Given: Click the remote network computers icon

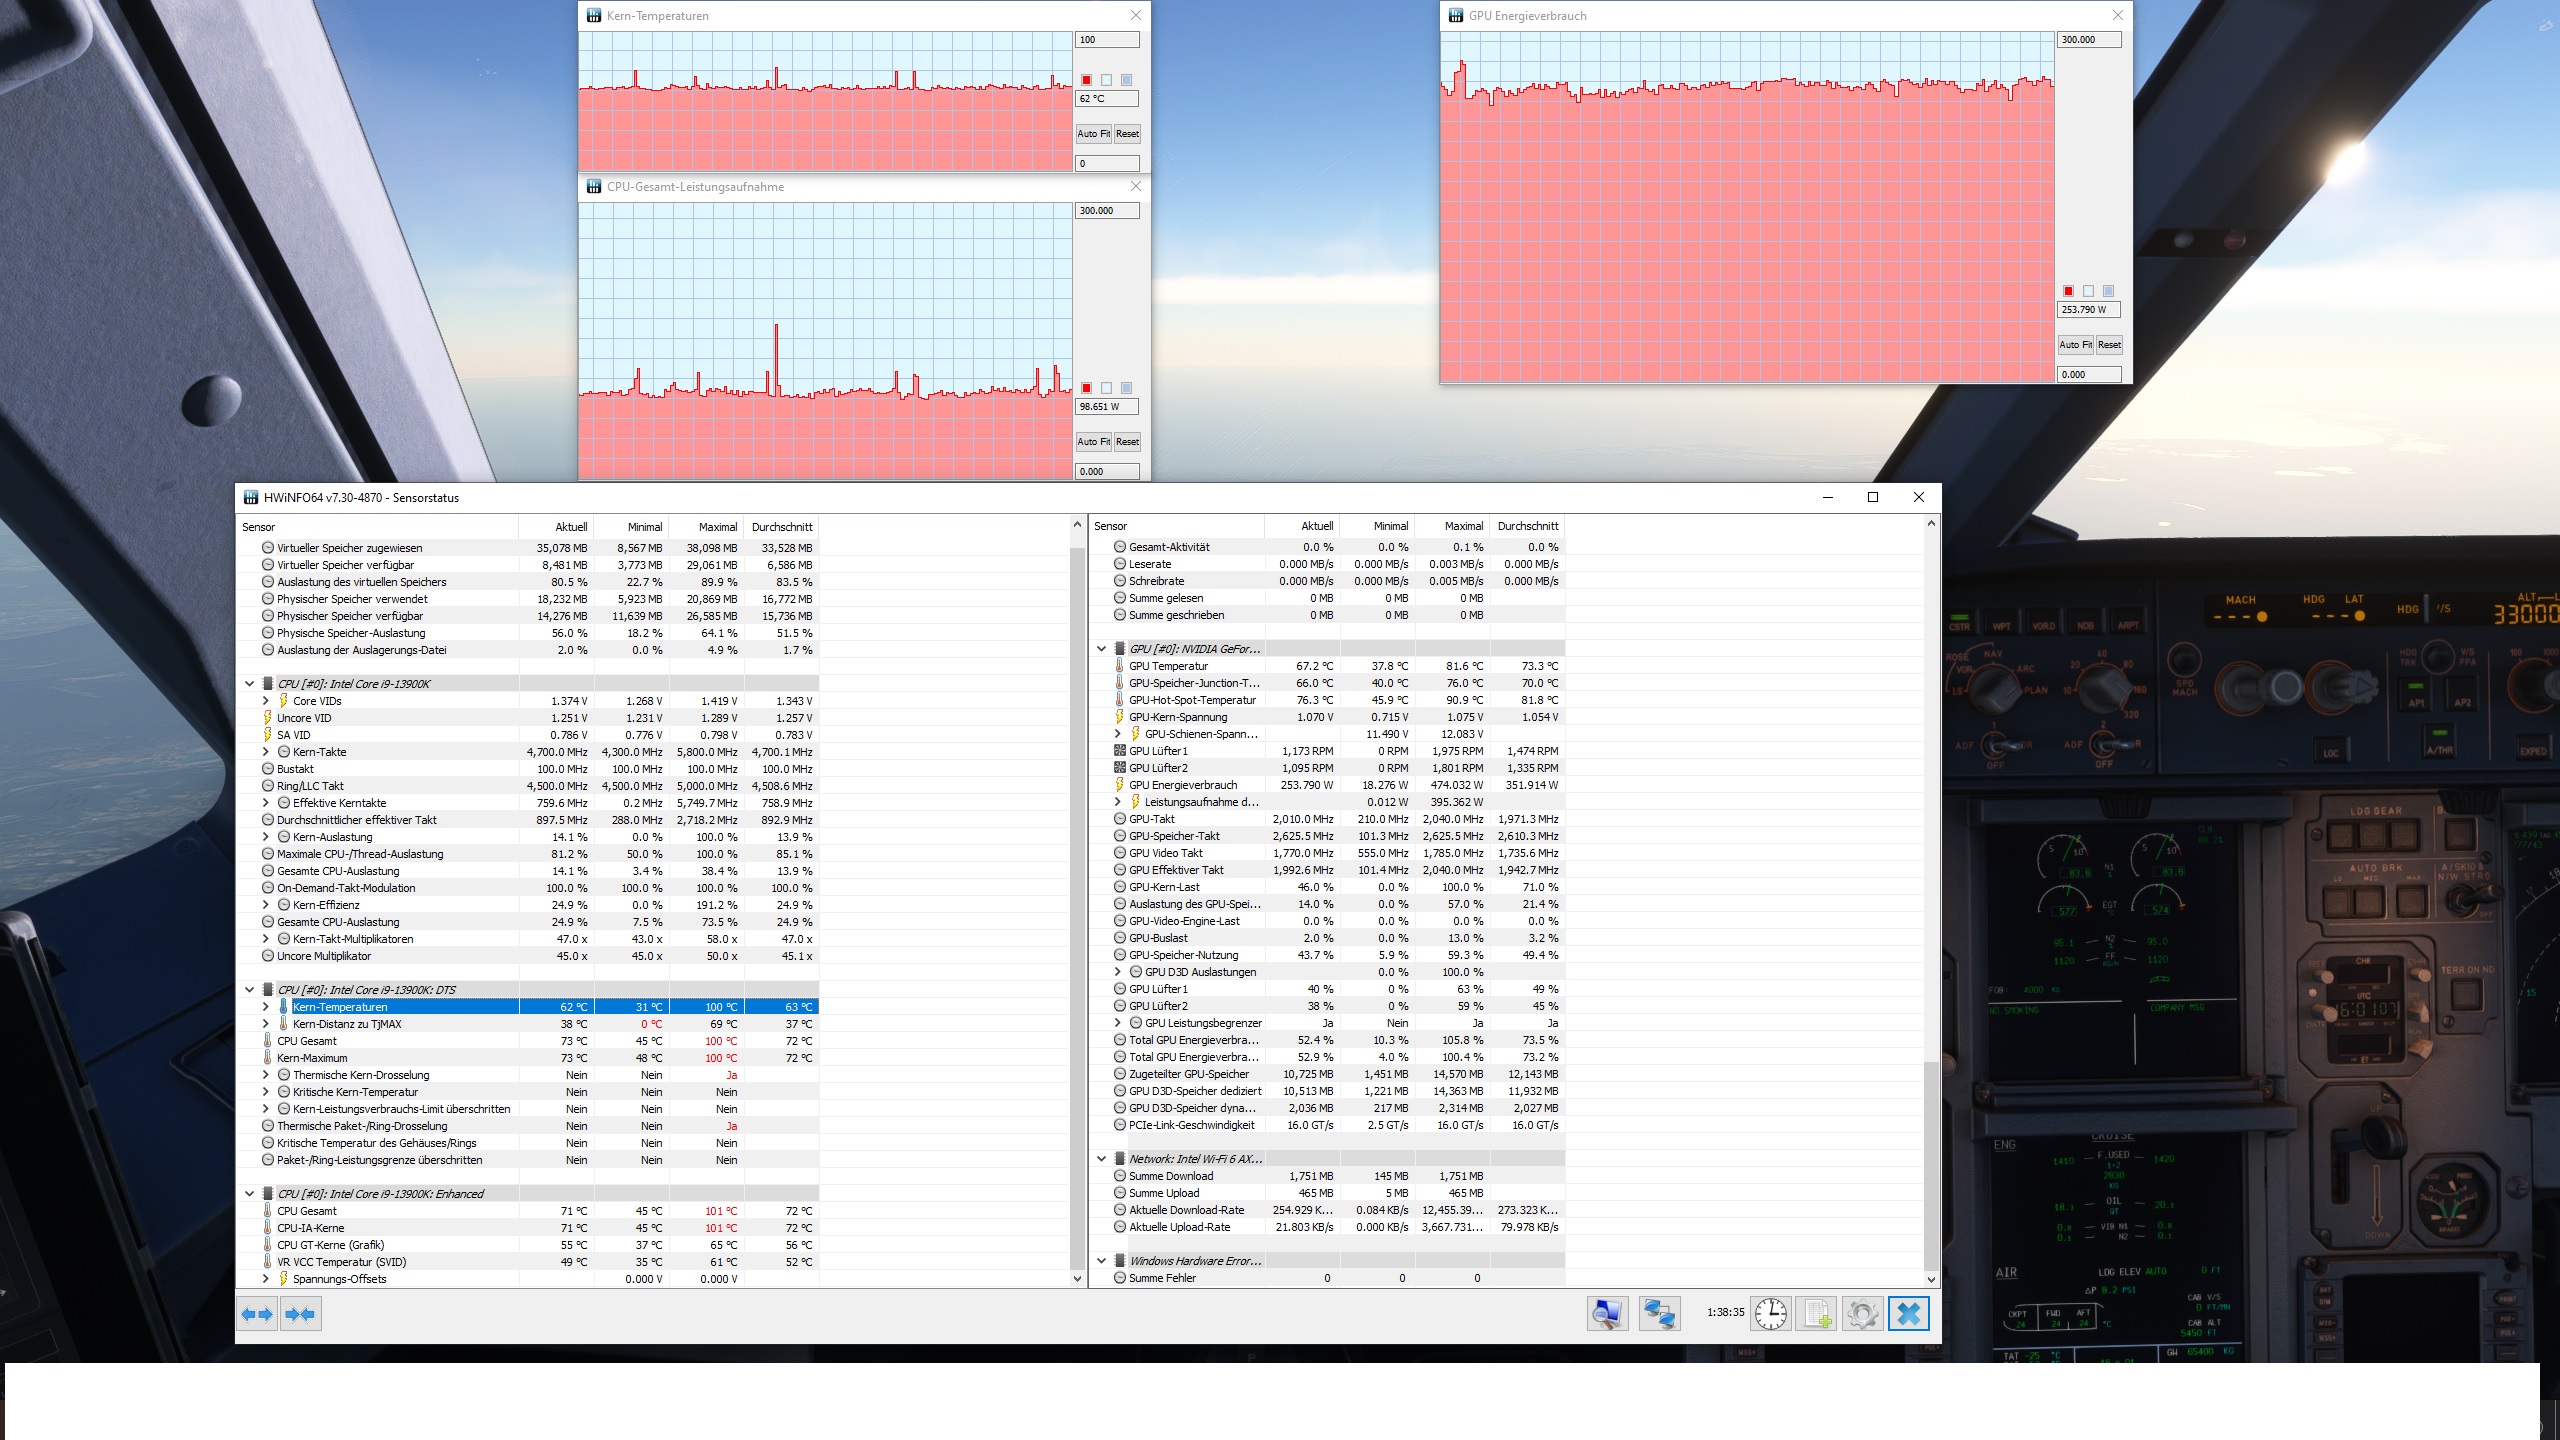Looking at the screenshot, I should (x=1659, y=1313).
